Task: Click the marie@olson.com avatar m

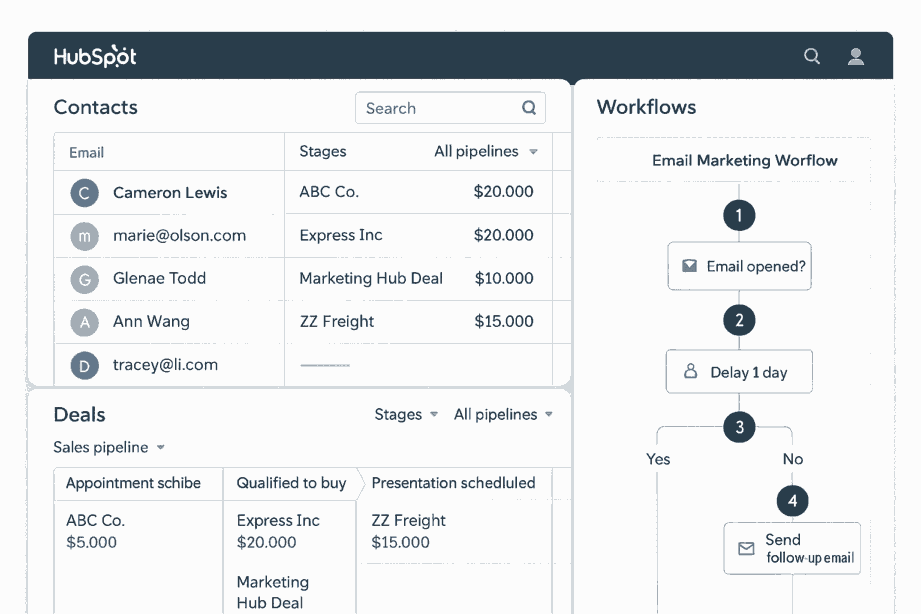Action: click(85, 236)
